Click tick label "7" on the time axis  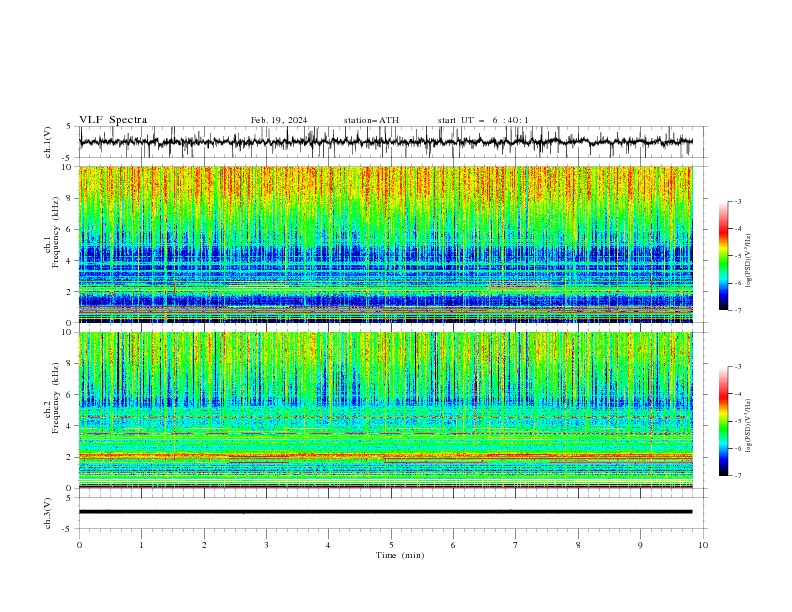coord(516,545)
